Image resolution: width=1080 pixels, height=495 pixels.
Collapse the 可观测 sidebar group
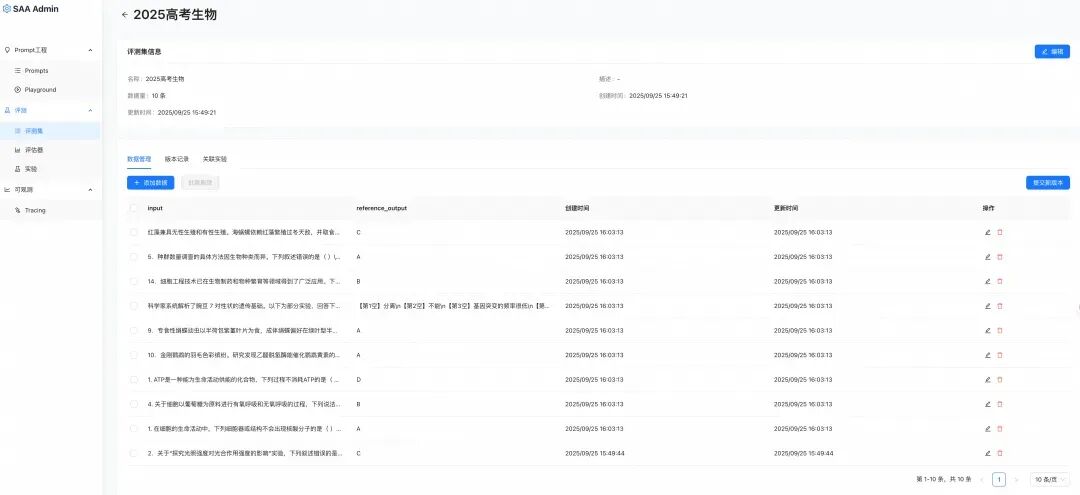click(90, 189)
